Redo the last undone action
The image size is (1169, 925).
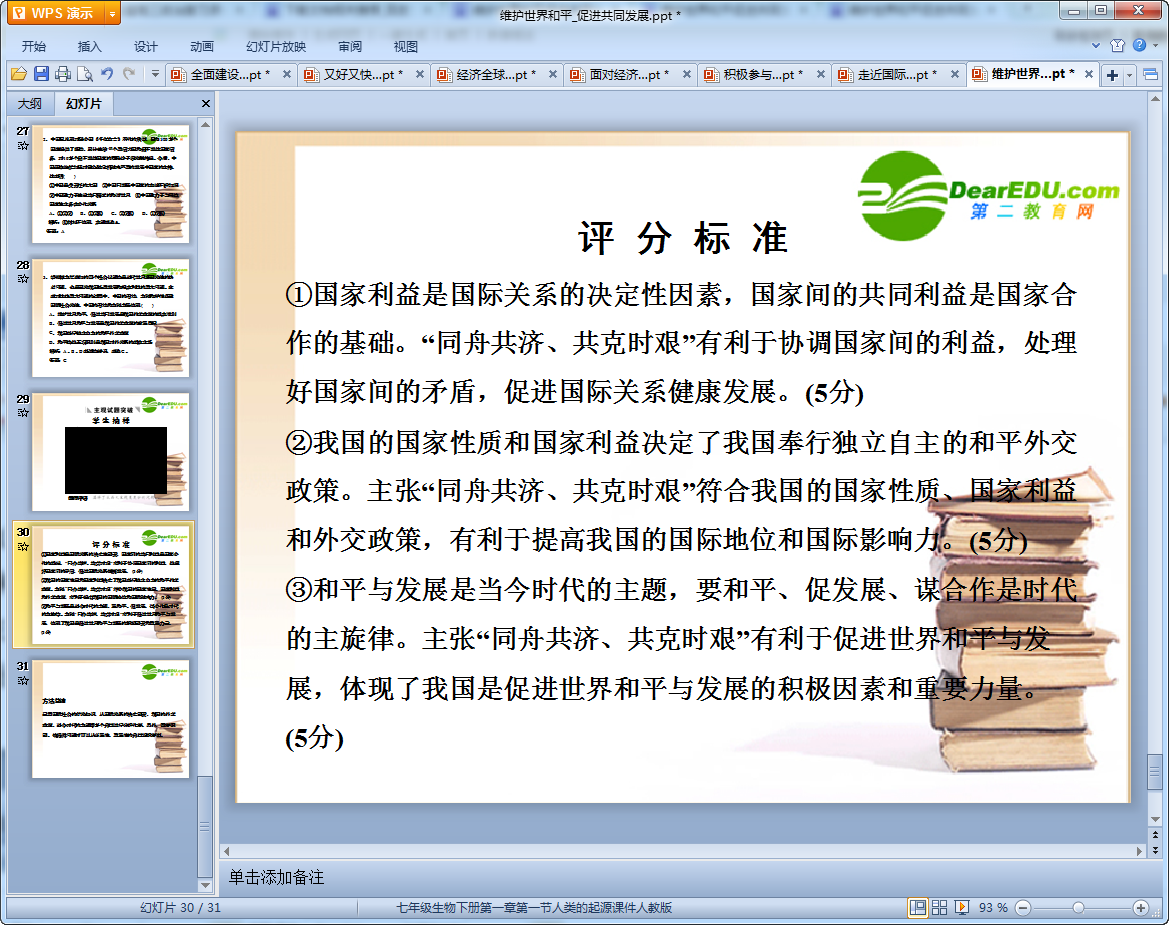pyautogui.click(x=129, y=74)
